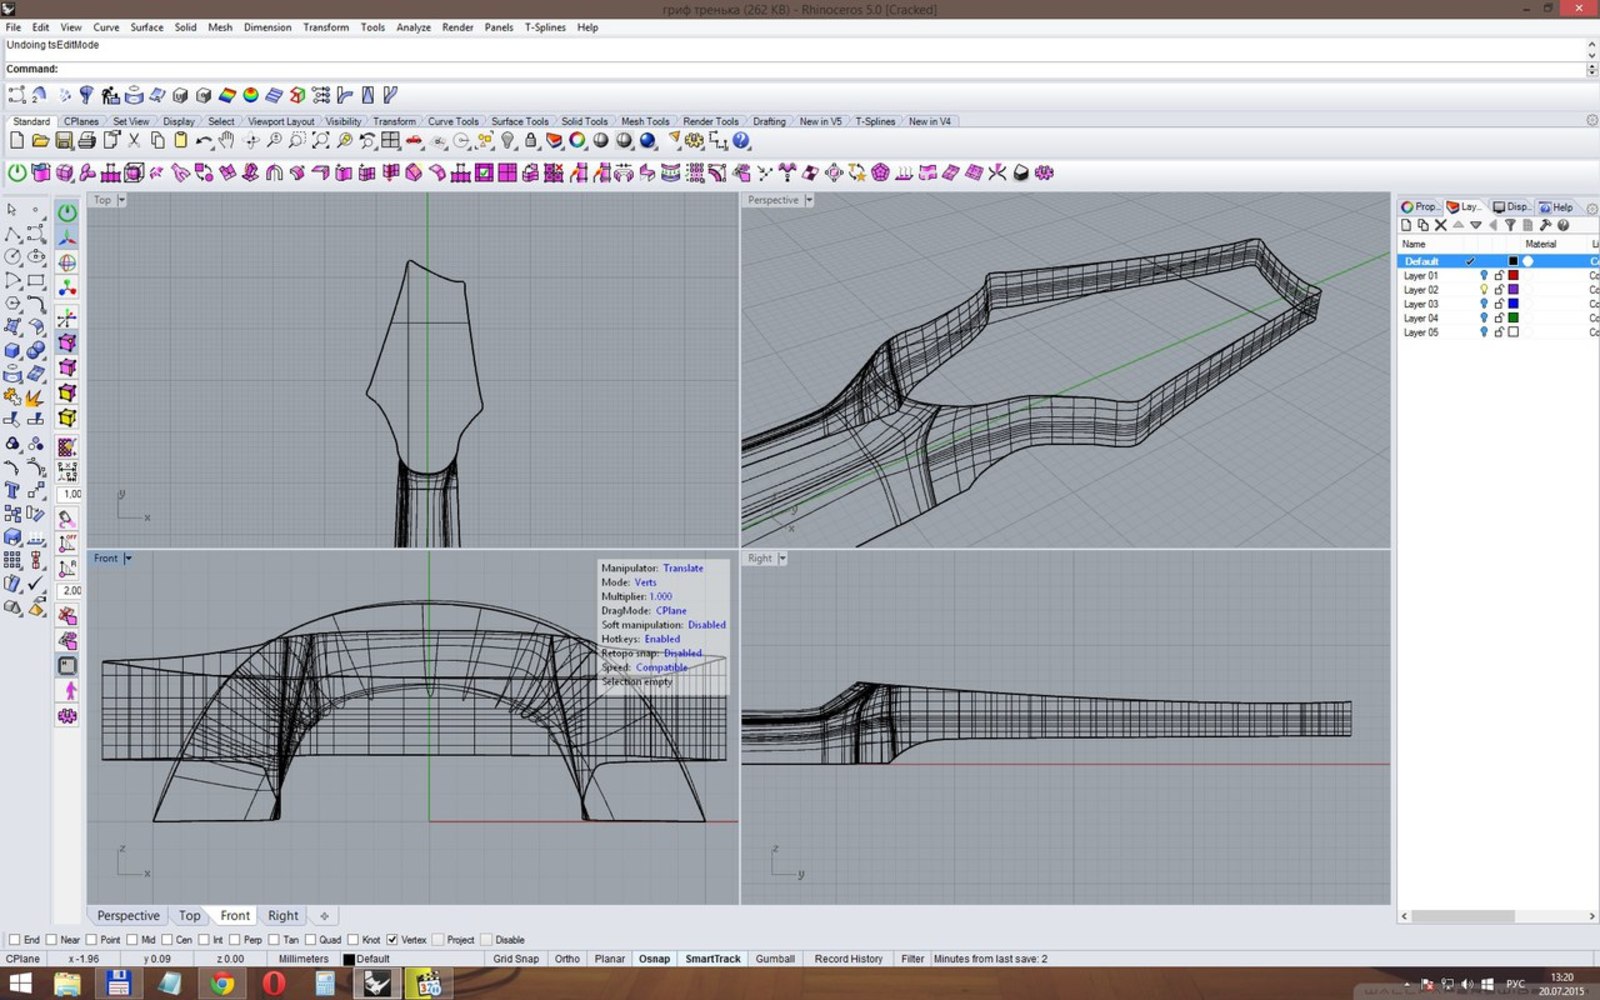Image resolution: width=1600 pixels, height=1000 pixels.
Task: Switch to the Curve Tools toolbar tab
Action: pyautogui.click(x=453, y=121)
